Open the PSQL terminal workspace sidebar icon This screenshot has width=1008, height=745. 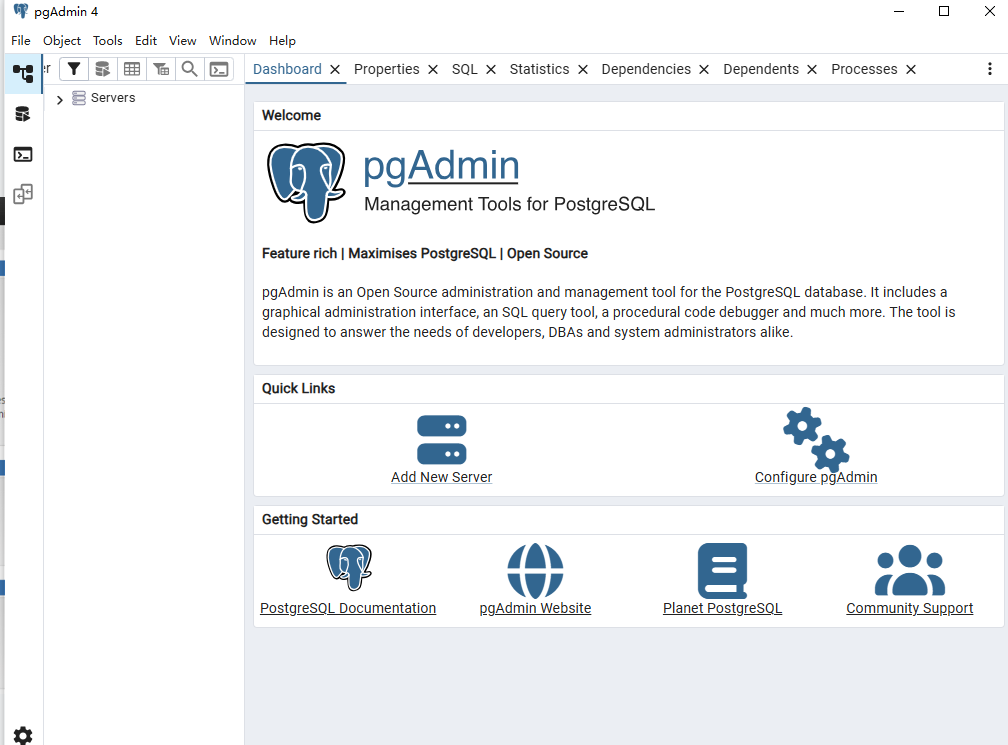(x=23, y=154)
